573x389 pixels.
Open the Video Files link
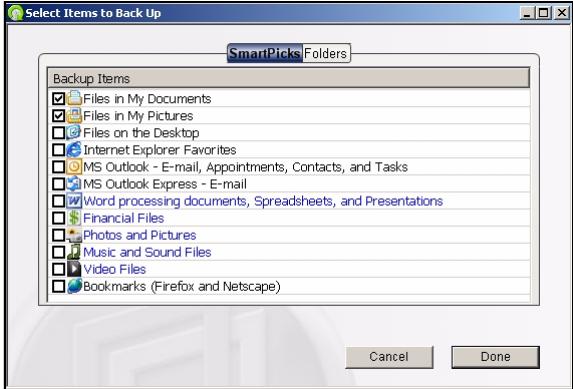click(x=115, y=269)
